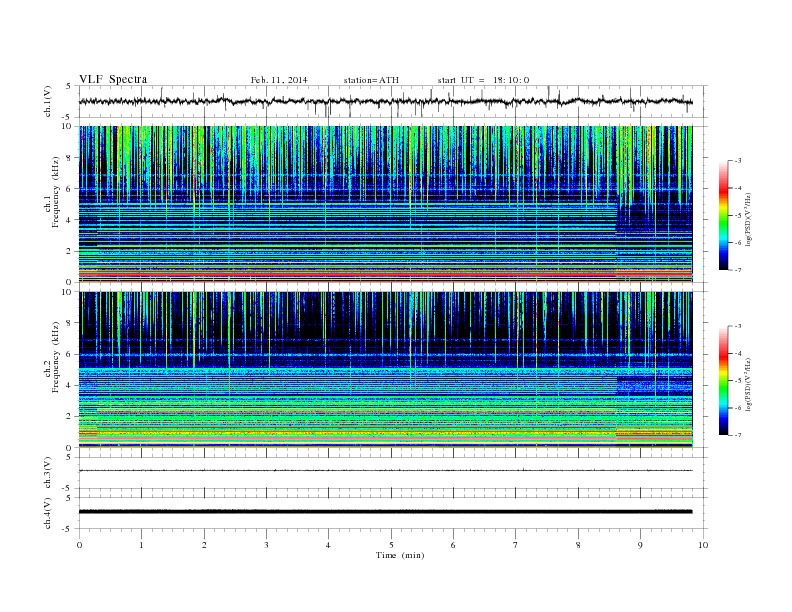Click the ch.1 spectrogram color scale bar

[x=723, y=215]
